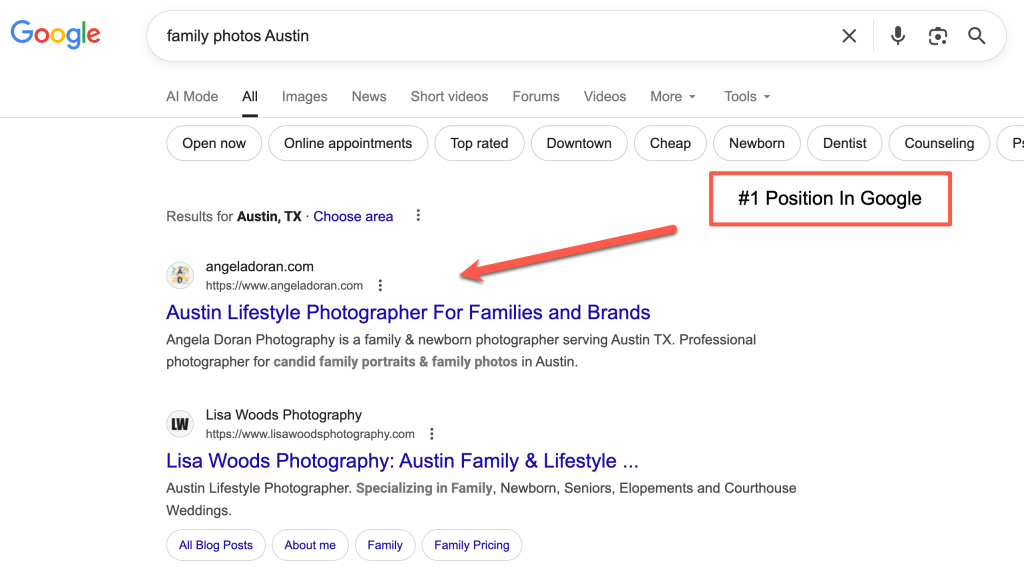This screenshot has width=1024, height=568.
Task: Open the Videos tab
Action: [605, 97]
